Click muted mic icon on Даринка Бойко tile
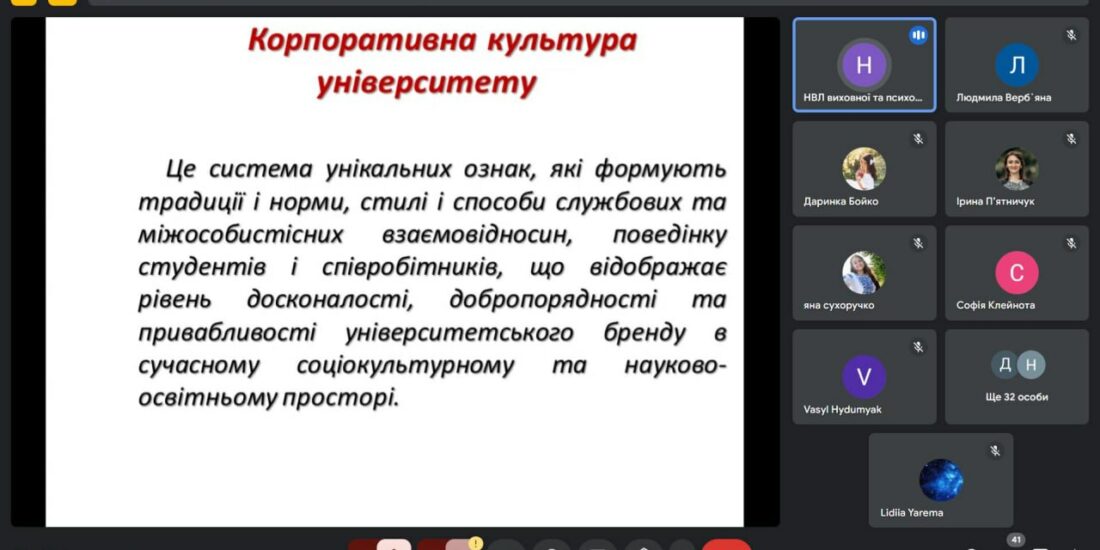Image resolution: width=1100 pixels, height=550 pixels. click(x=918, y=139)
